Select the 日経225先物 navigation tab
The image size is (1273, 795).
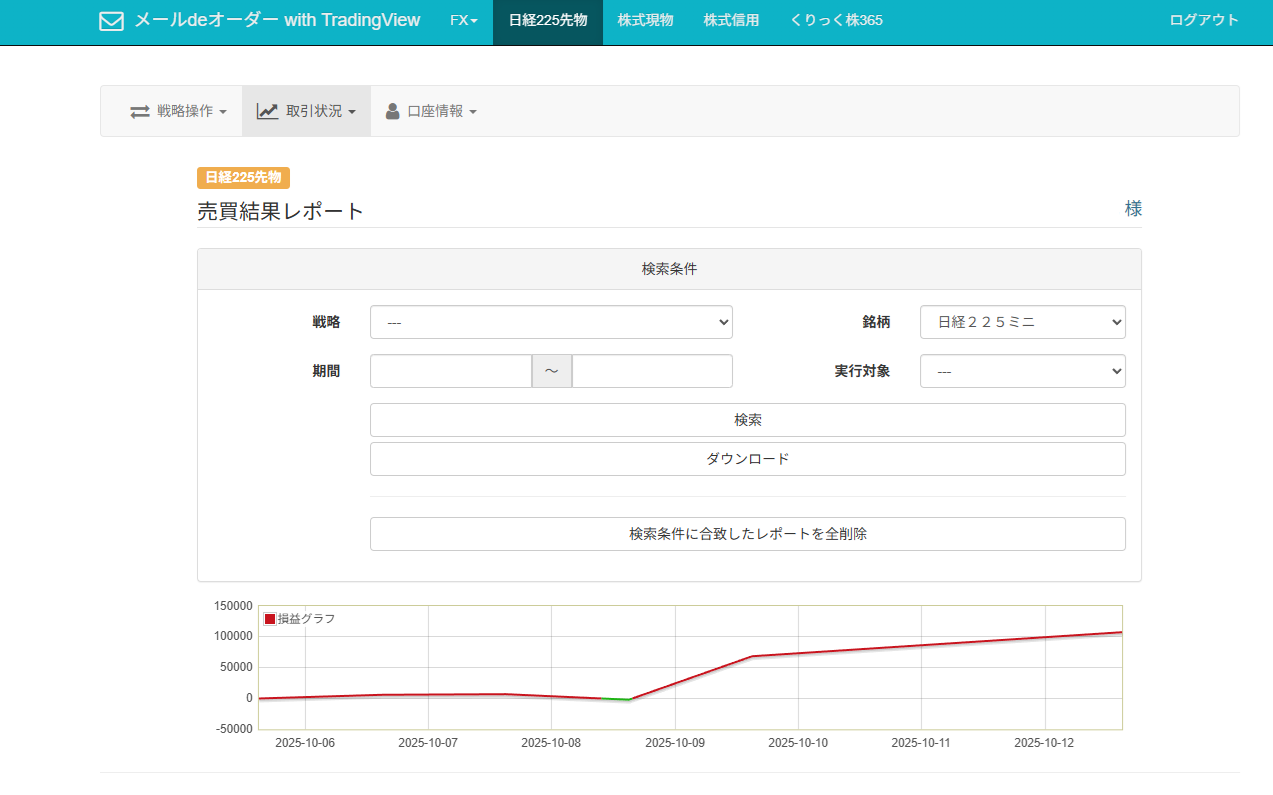click(x=547, y=21)
